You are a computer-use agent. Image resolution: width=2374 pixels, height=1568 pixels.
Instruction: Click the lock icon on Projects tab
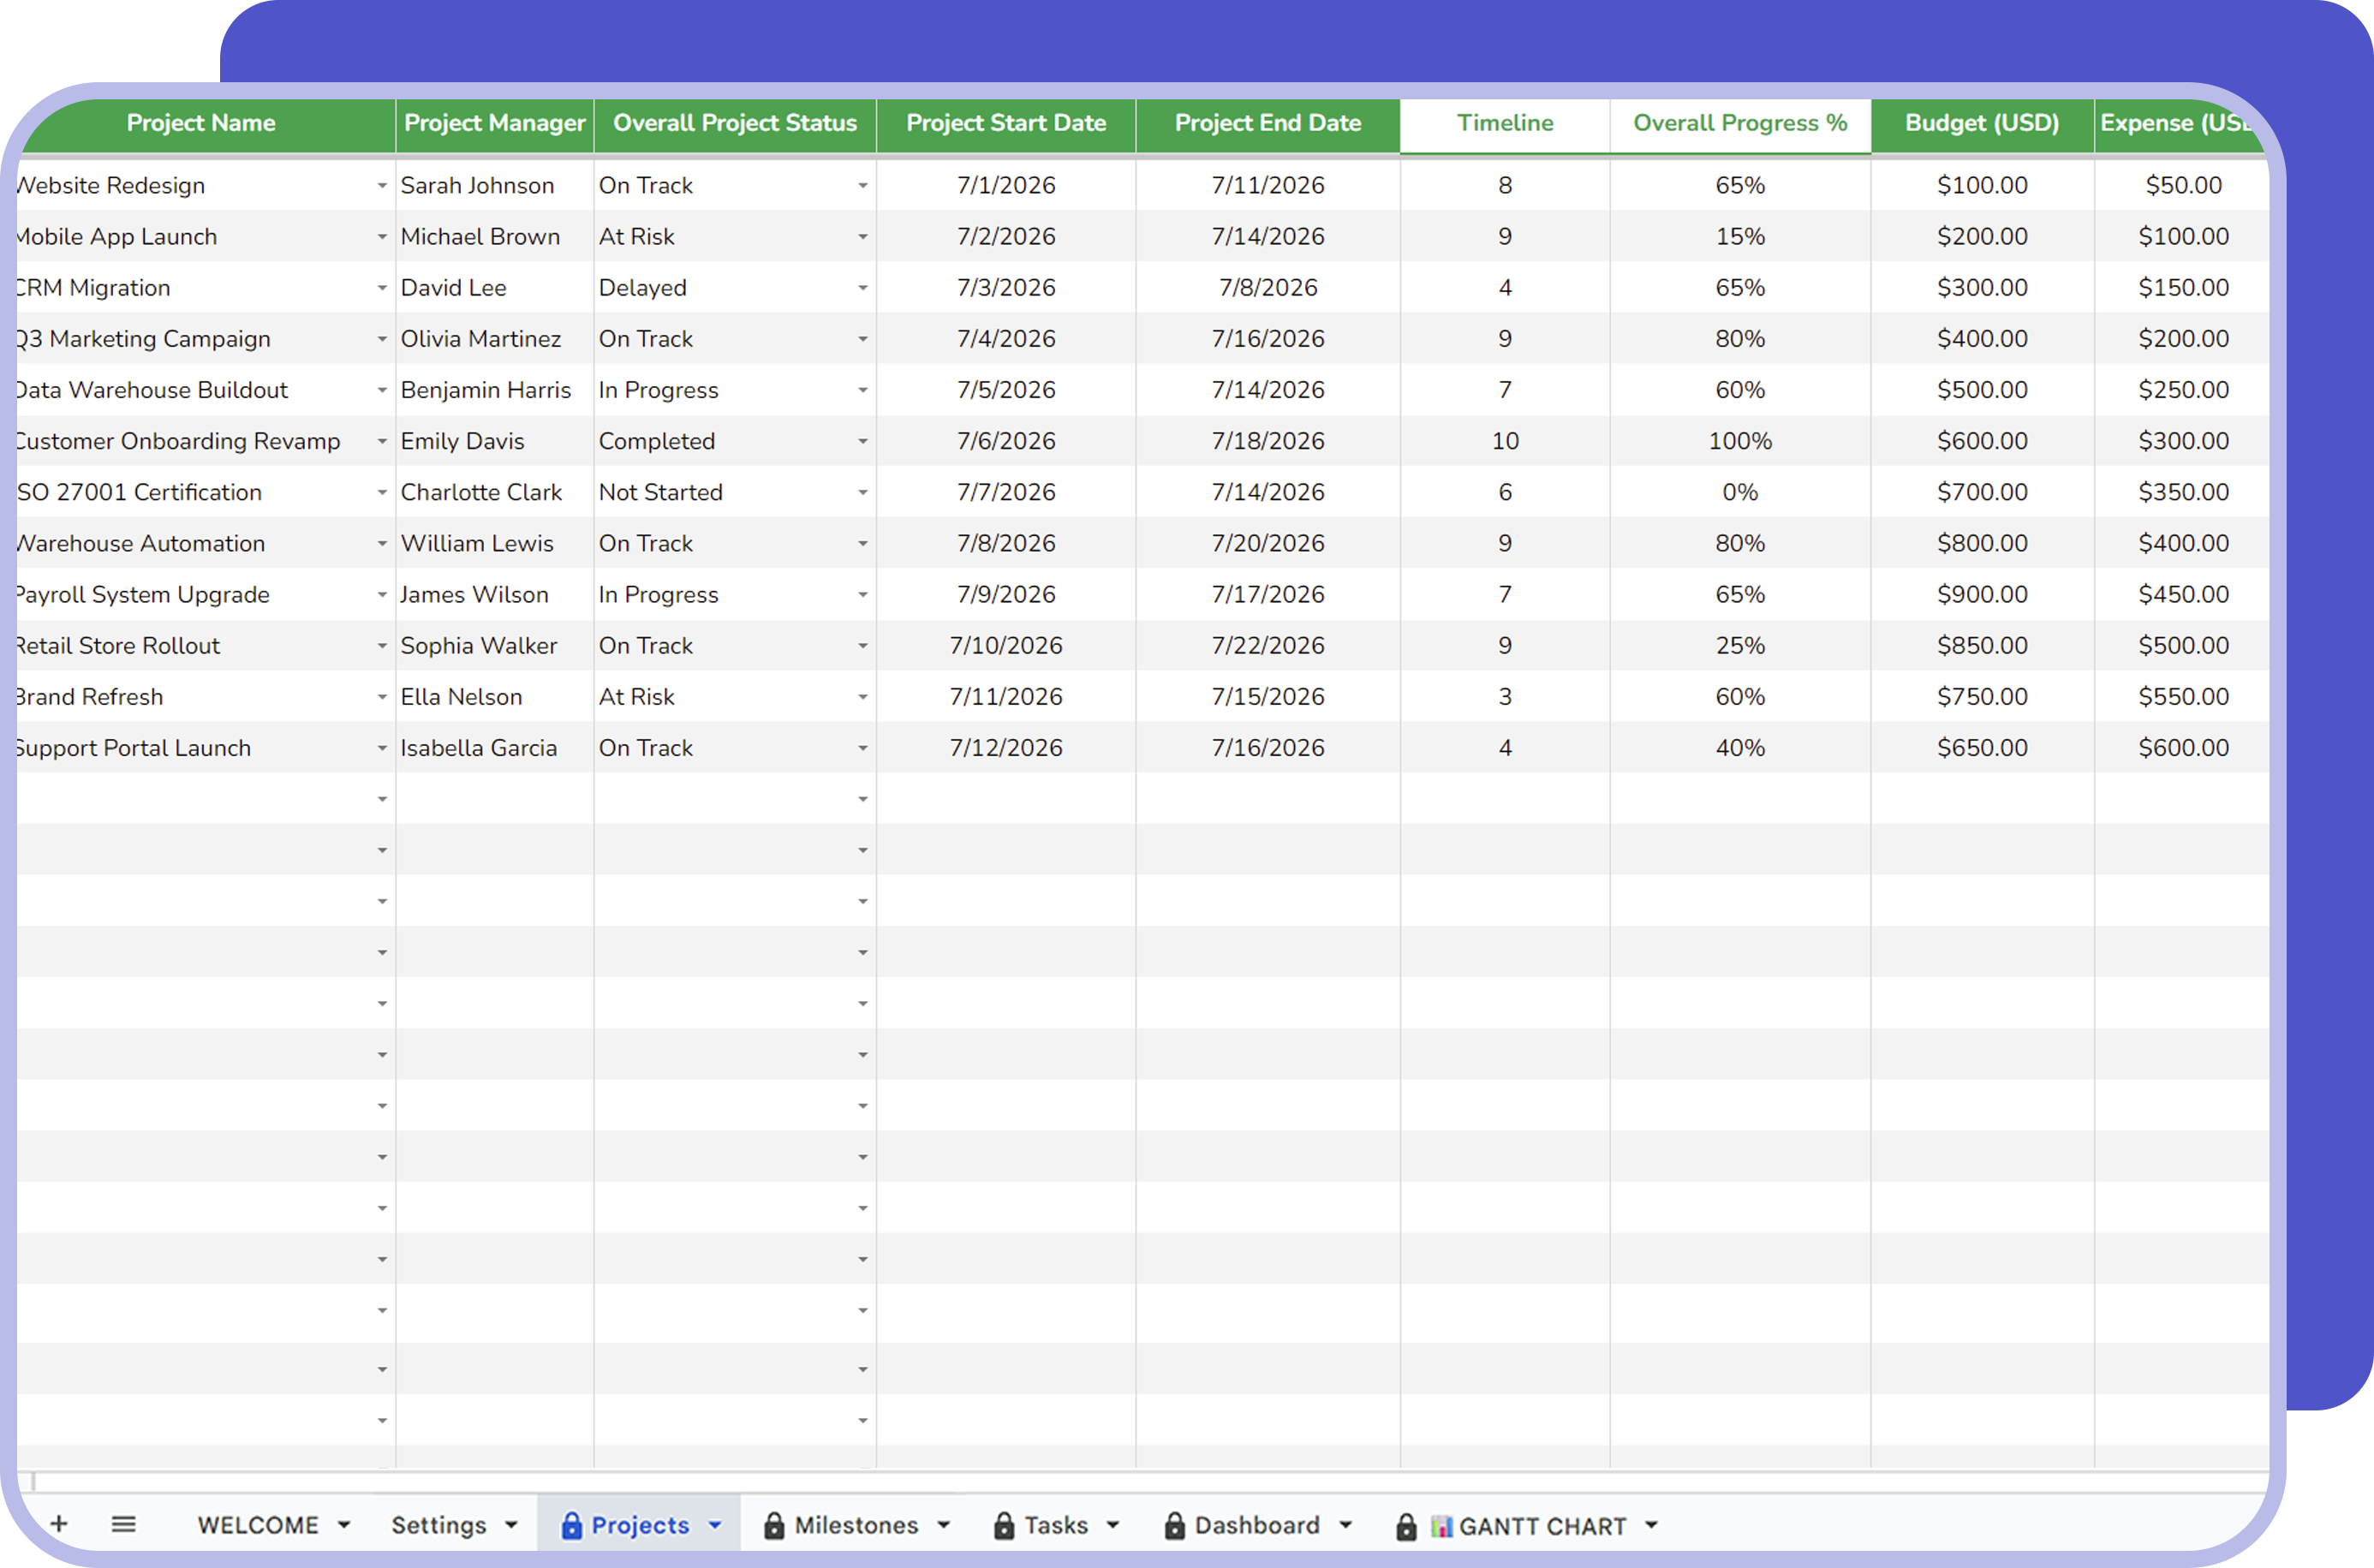[x=571, y=1525]
